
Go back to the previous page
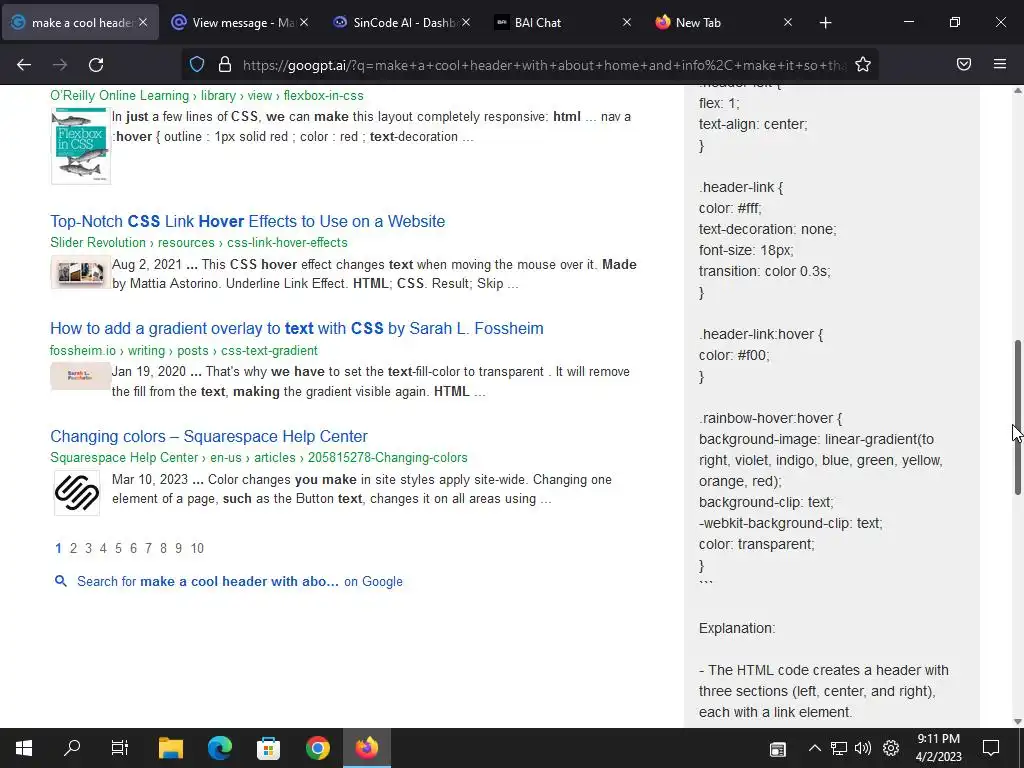click(x=24, y=65)
